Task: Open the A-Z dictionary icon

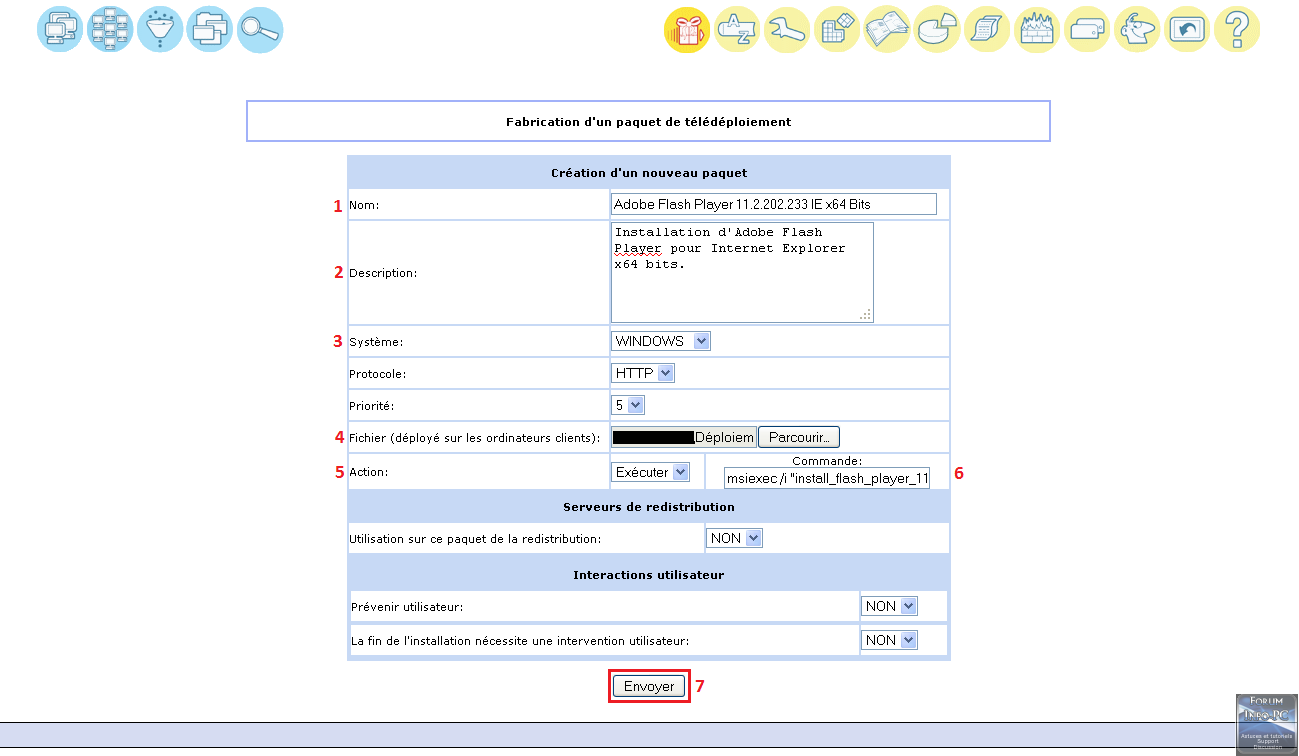Action: coord(737,30)
